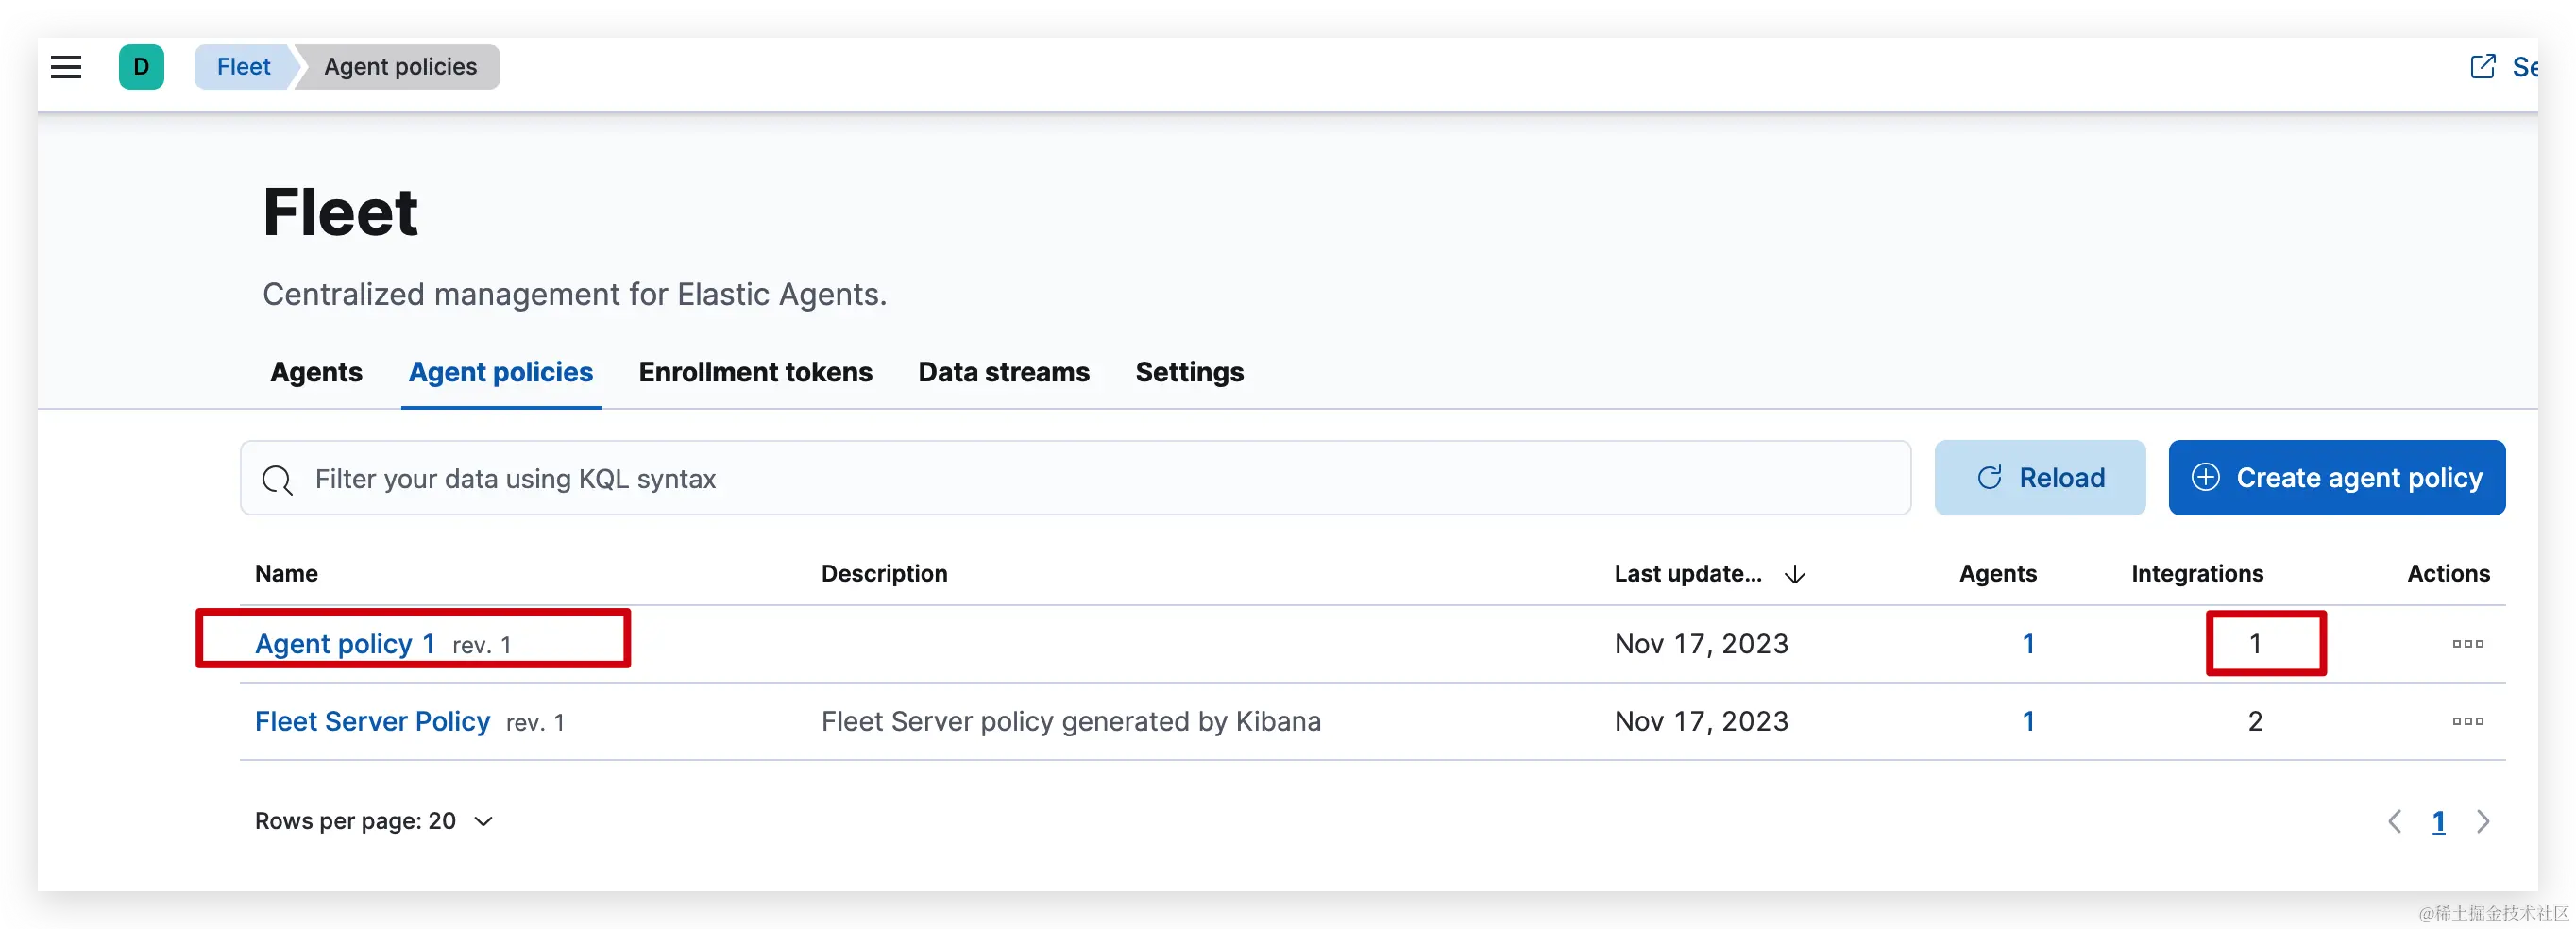Click the green D space avatar
The width and height of the screenshot is (2576, 929).
click(141, 67)
